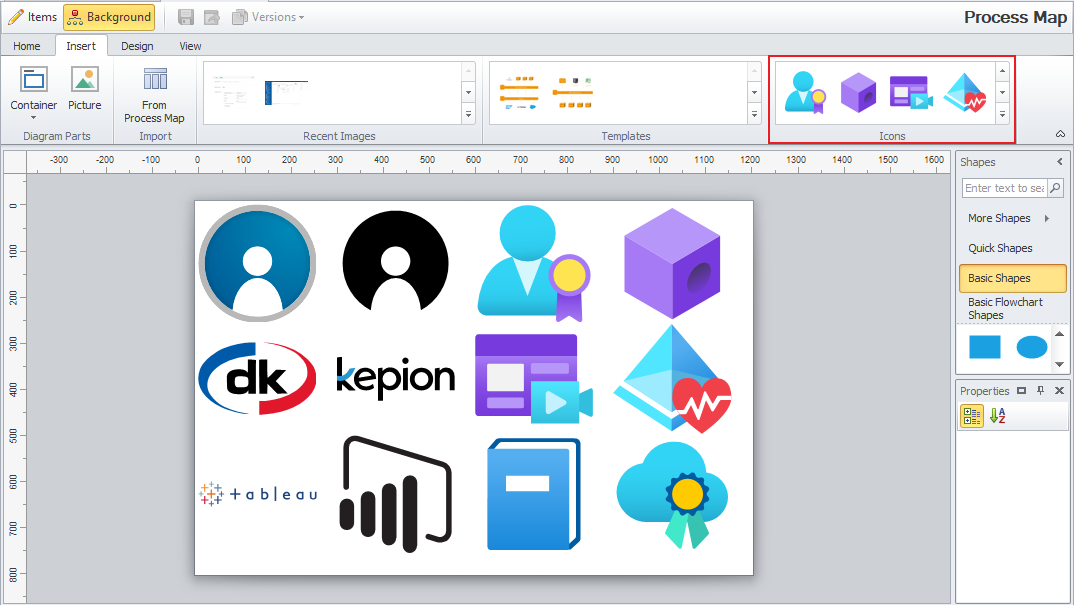Sort properties alphabetically
Screen dimensions: 1074x605
(997, 416)
